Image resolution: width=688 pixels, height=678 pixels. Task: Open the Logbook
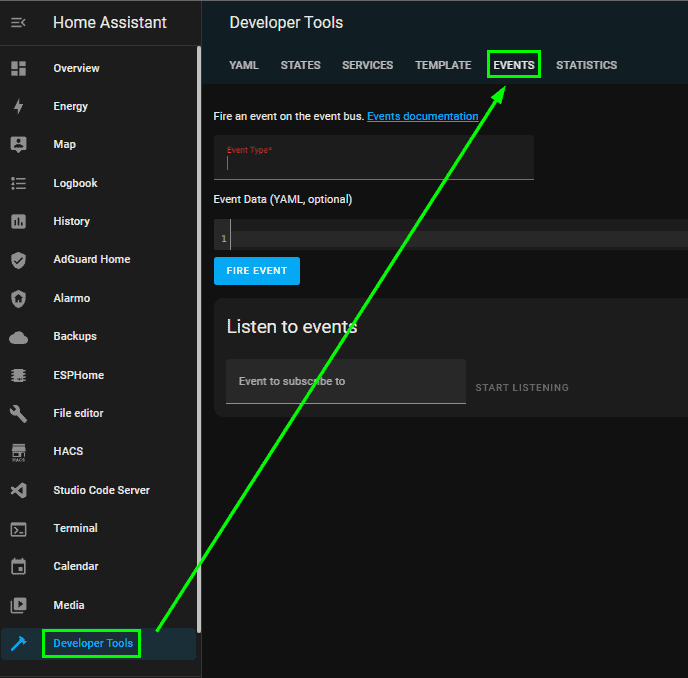tap(98, 183)
